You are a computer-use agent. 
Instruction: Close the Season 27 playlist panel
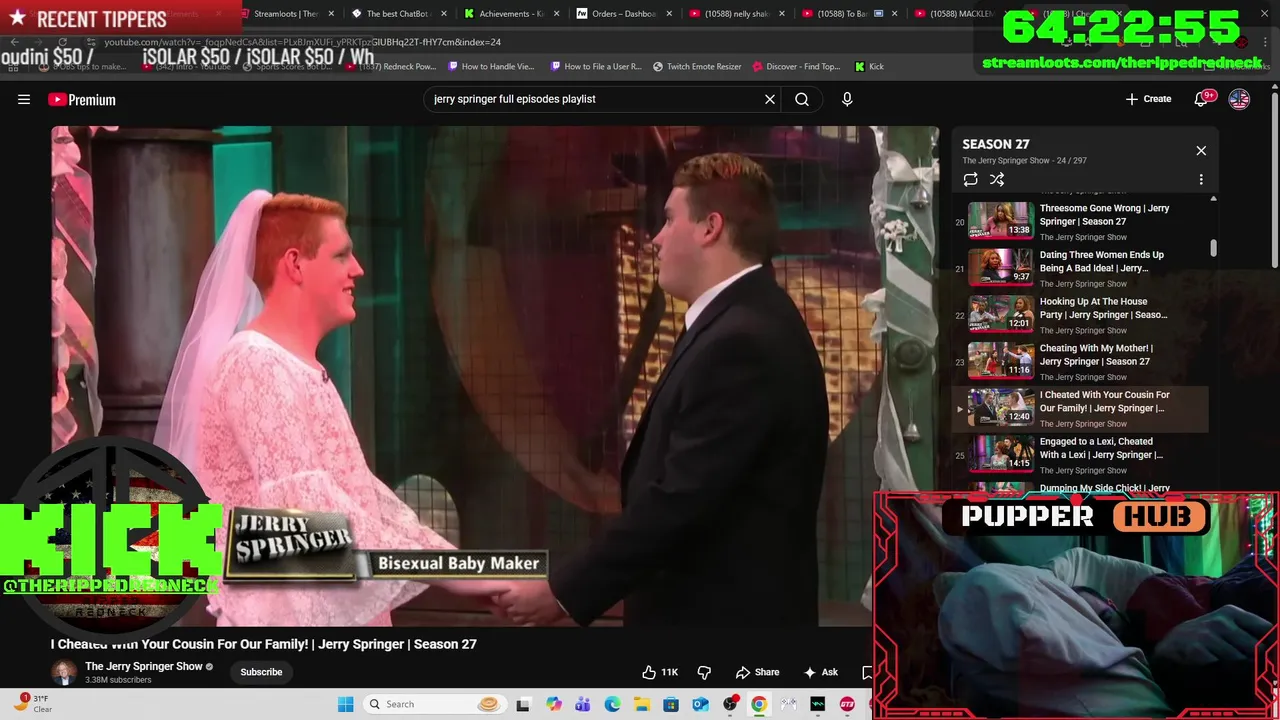click(1201, 151)
